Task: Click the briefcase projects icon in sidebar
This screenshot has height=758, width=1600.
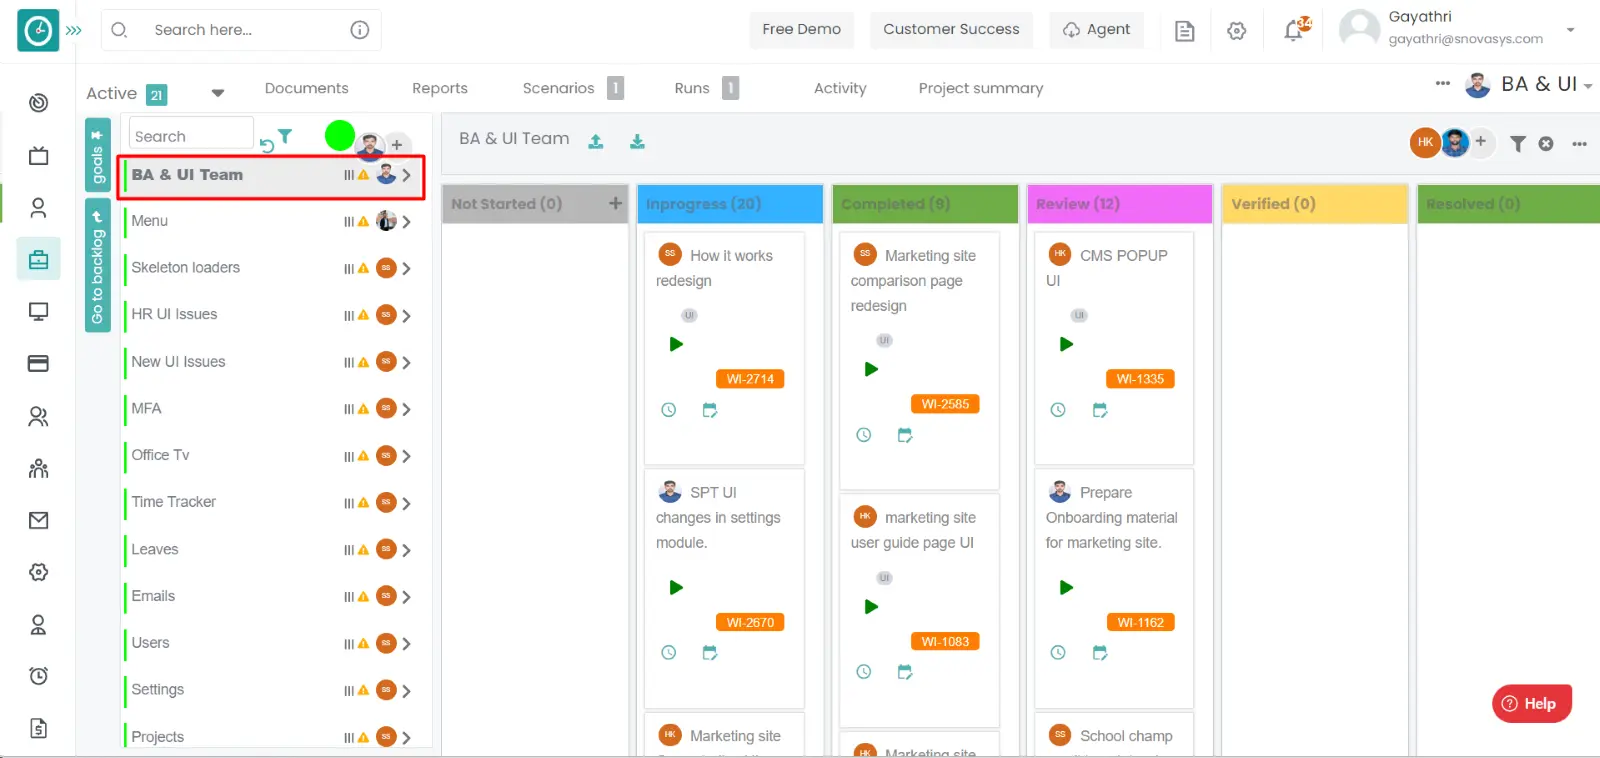Action: tap(38, 260)
